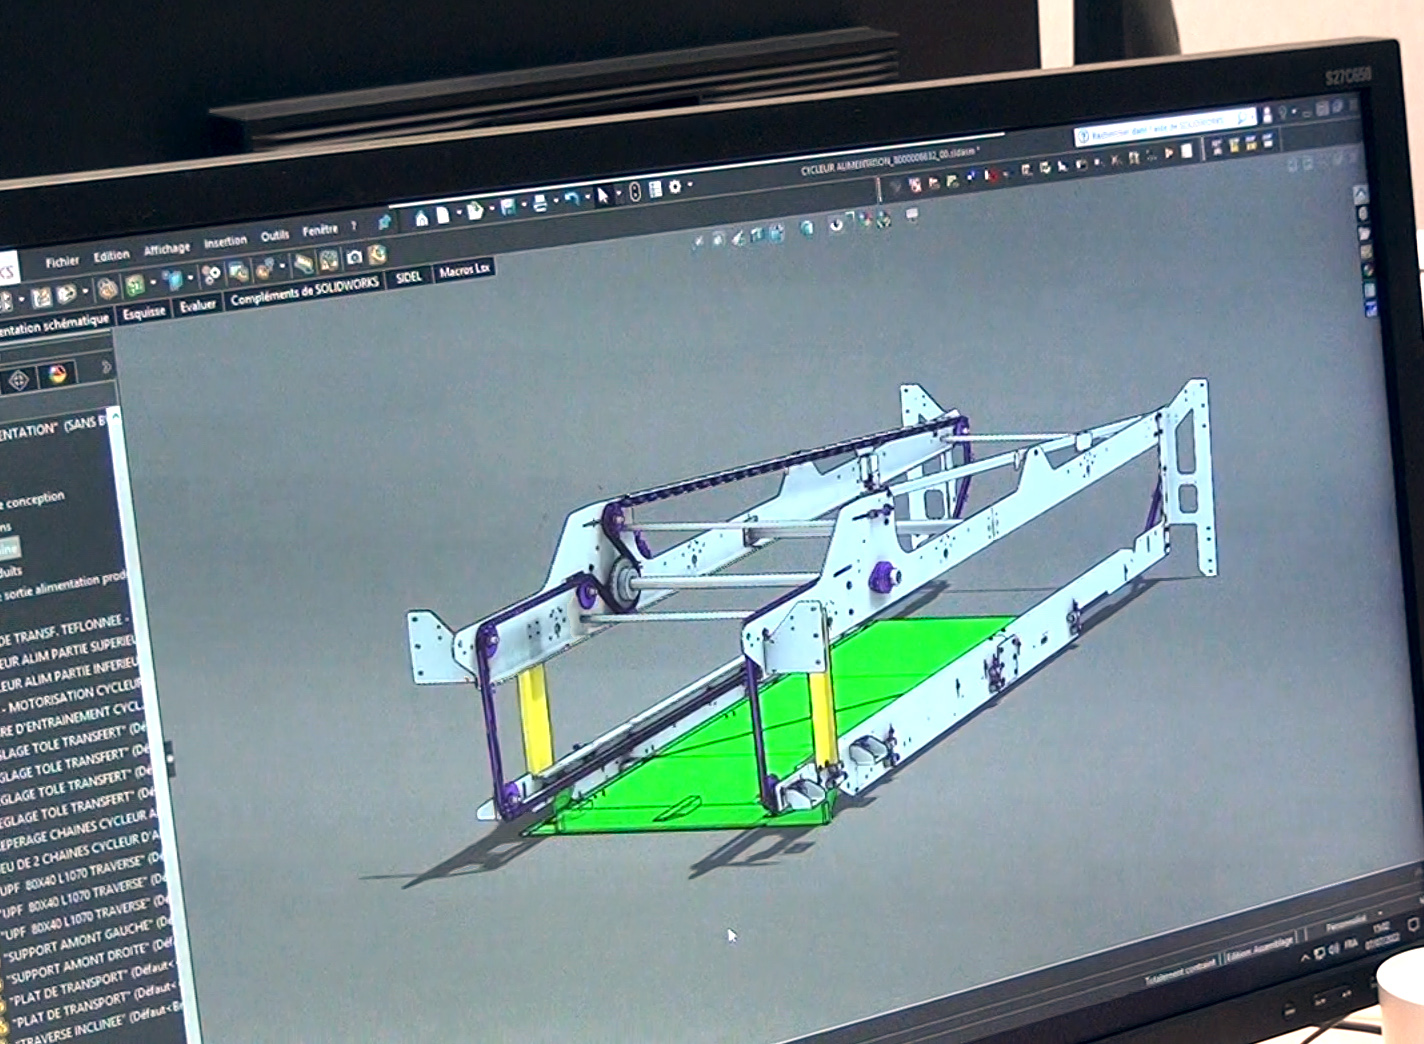
Task: Click the Print icon in the top toolbar
Action: [x=540, y=203]
